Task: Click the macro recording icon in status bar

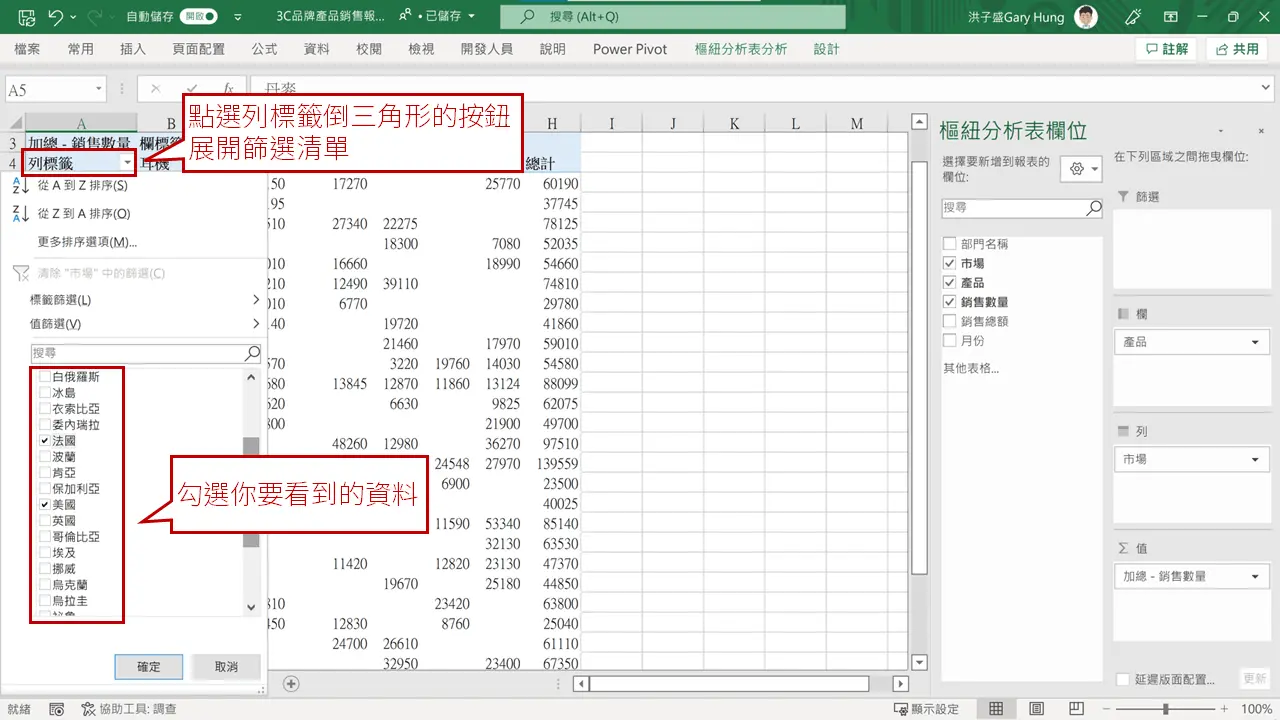Action: (56, 709)
